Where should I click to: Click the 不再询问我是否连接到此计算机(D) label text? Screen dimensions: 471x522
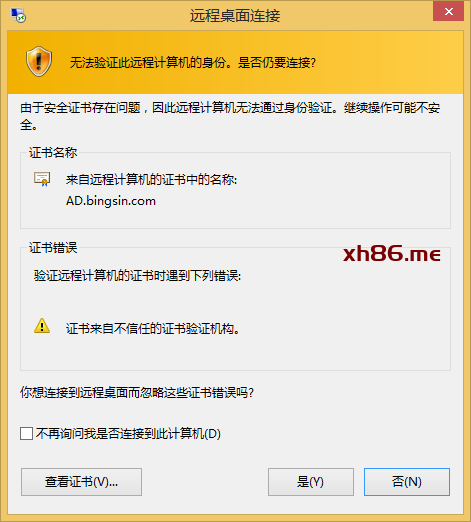point(128,434)
